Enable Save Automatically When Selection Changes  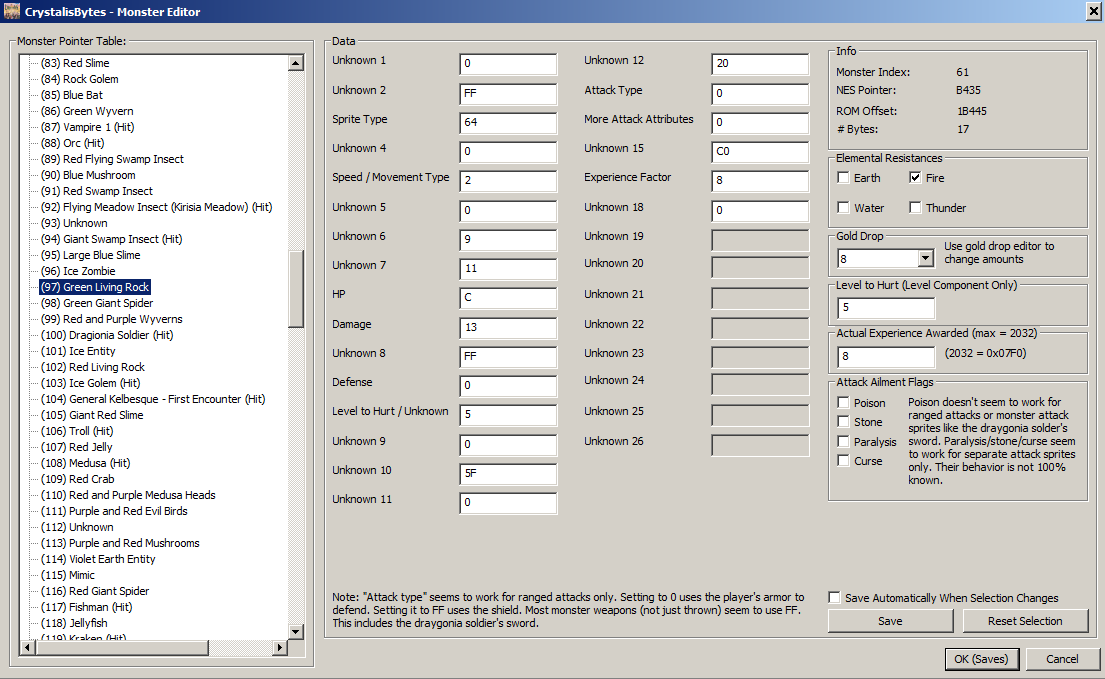point(834,598)
